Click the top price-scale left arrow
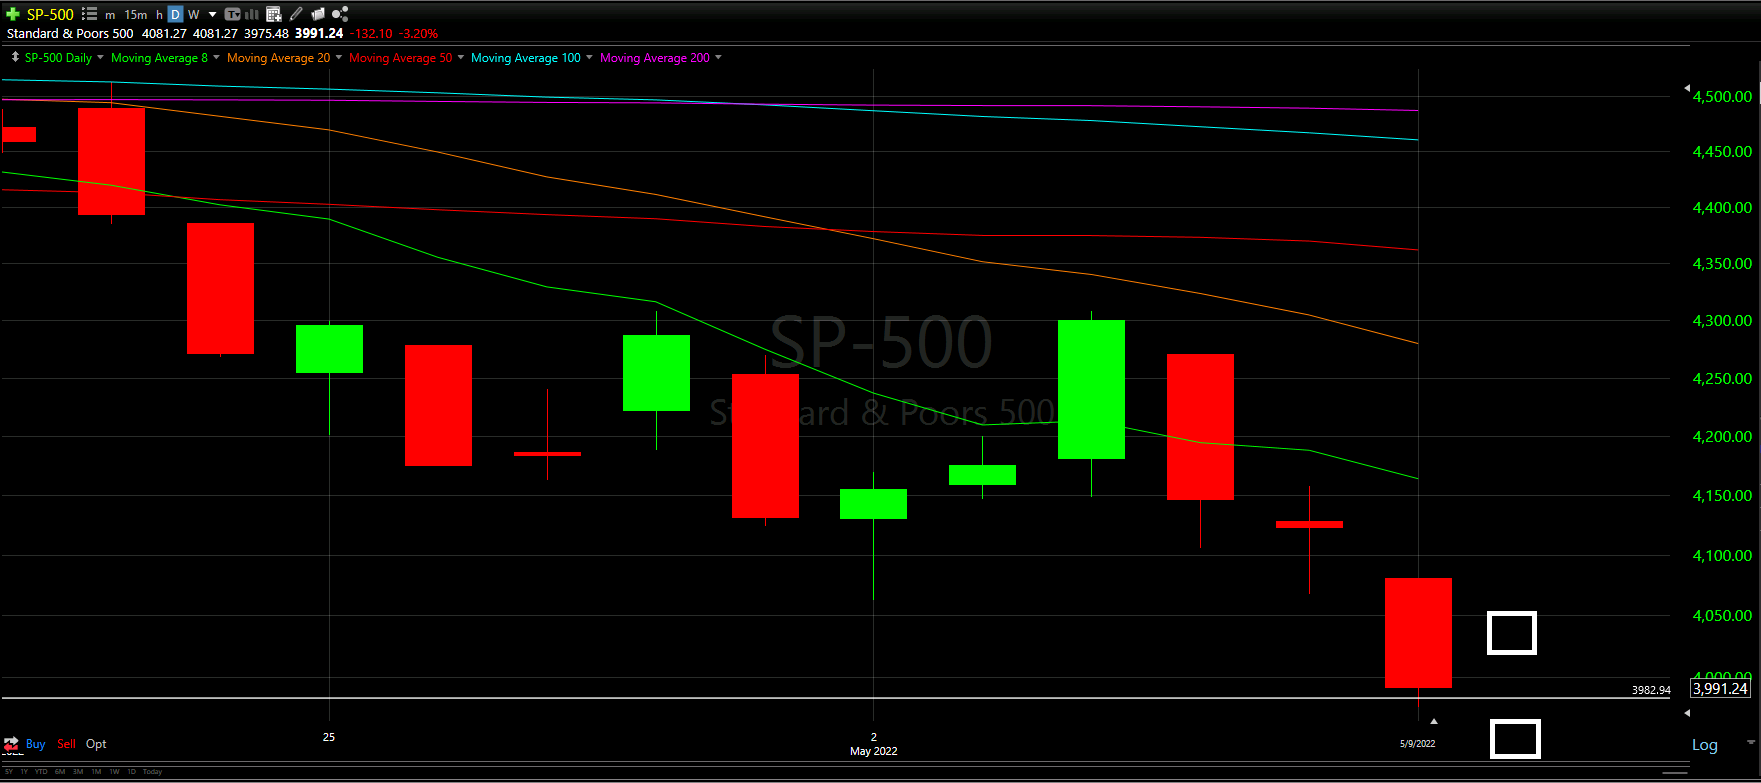This screenshot has width=1761, height=783. tap(1687, 88)
